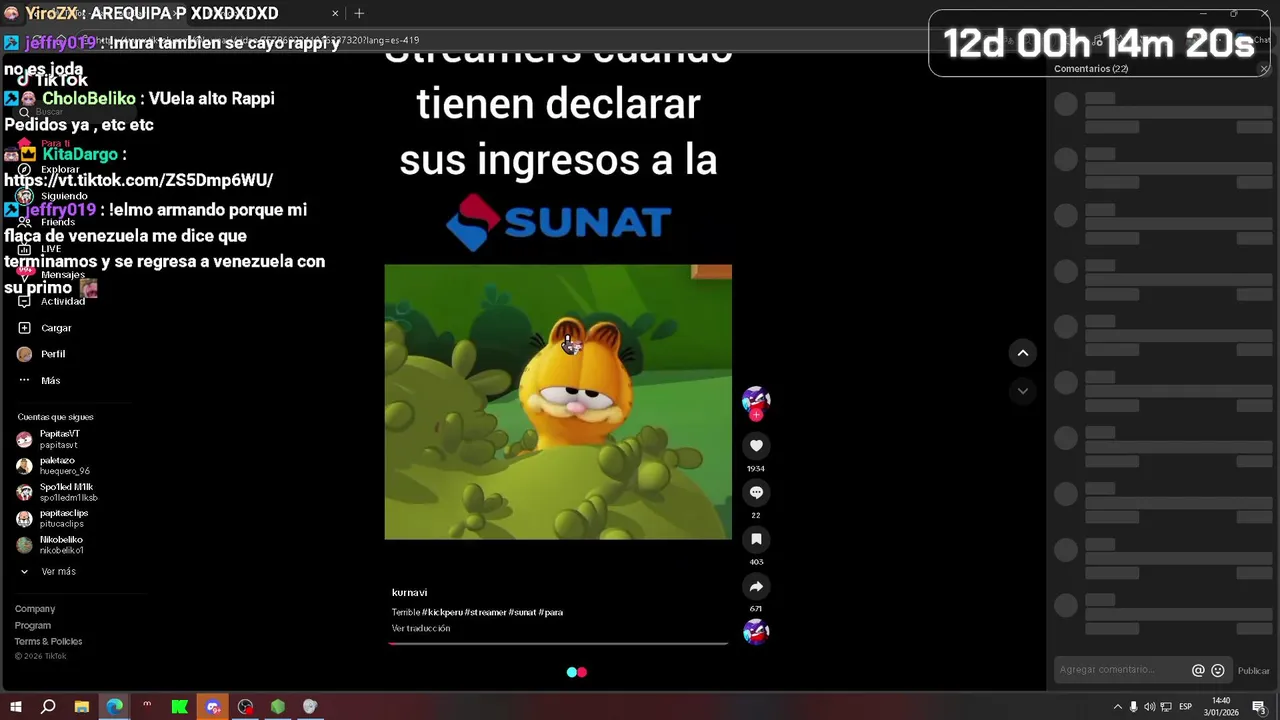Click the #kickperu hashtag in the caption
The width and height of the screenshot is (1280, 720).
tap(442, 612)
